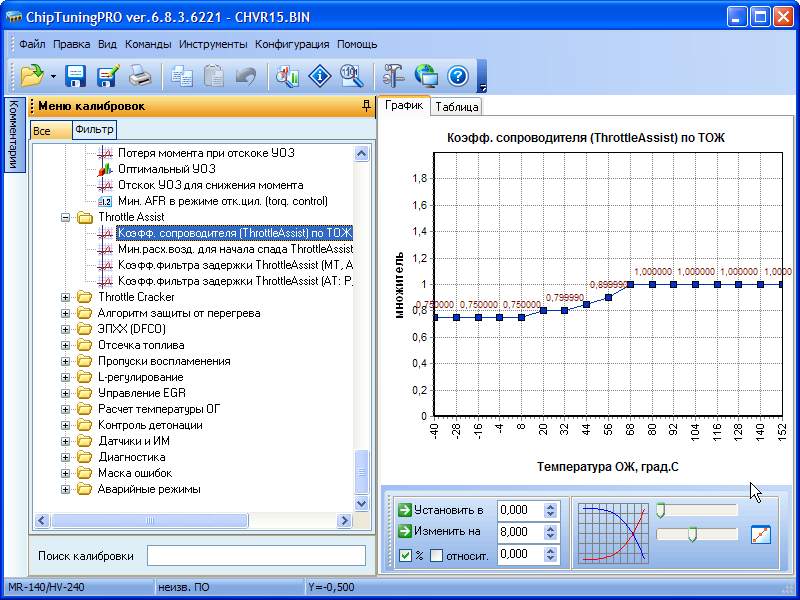Click the open file folder icon
Viewport: 800px width, 600px height.
[30, 76]
